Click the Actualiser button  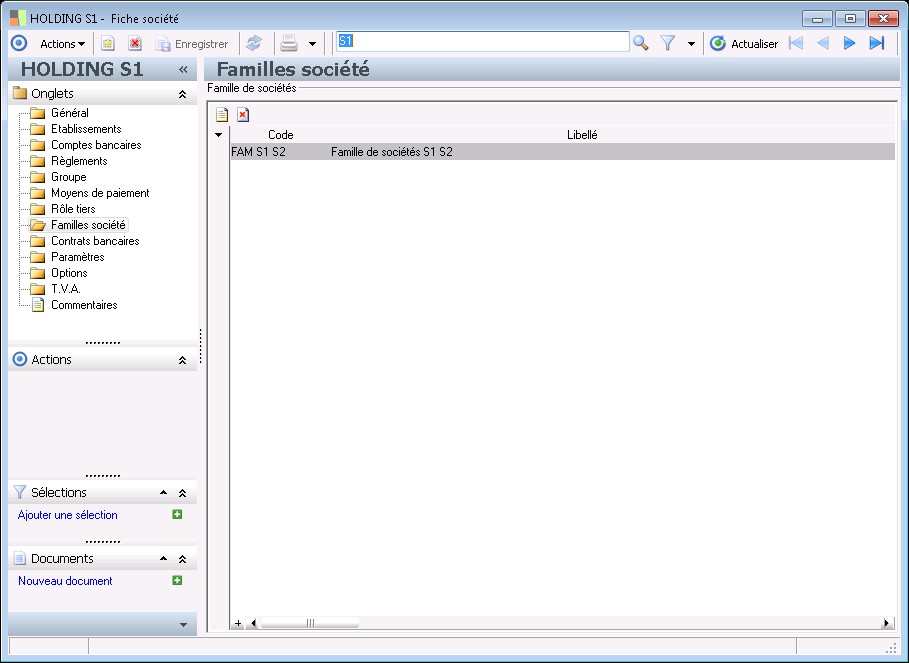[x=744, y=43]
